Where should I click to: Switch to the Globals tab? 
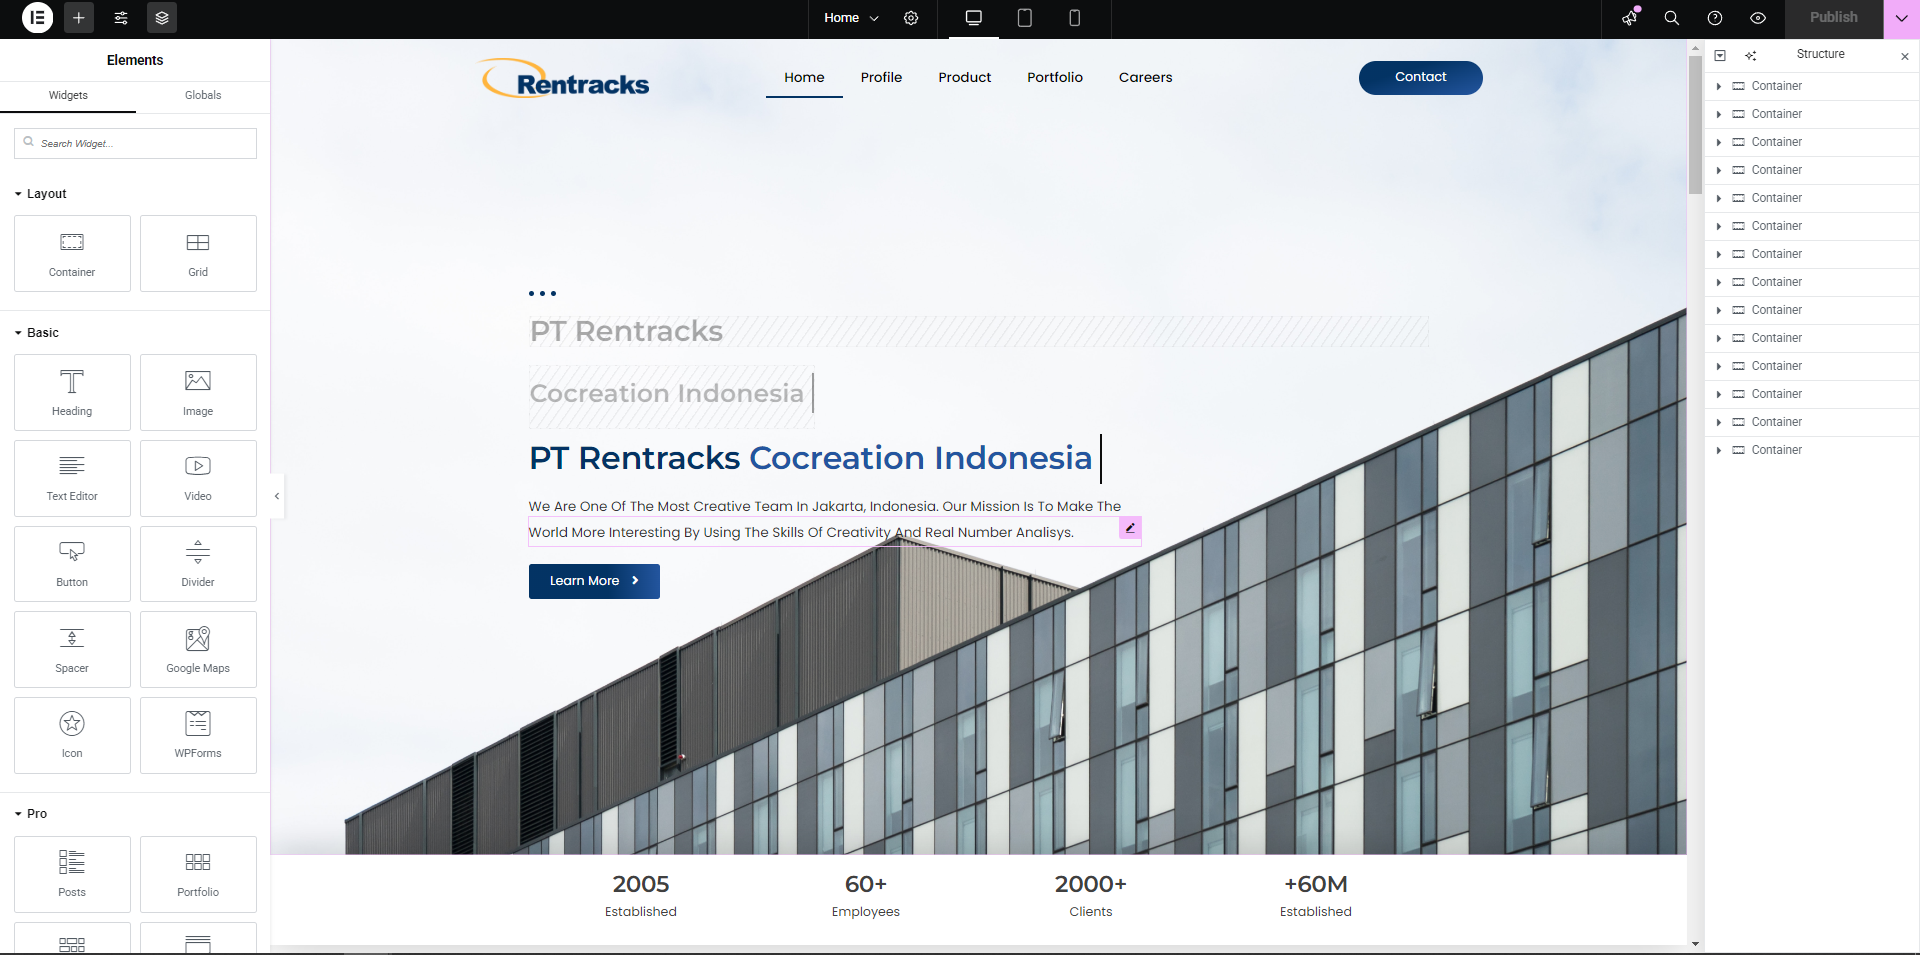[203, 95]
